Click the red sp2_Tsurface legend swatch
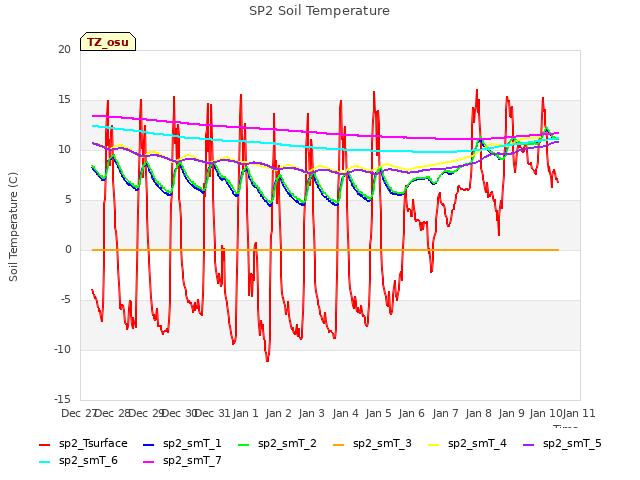640x480 pixels. point(44,444)
